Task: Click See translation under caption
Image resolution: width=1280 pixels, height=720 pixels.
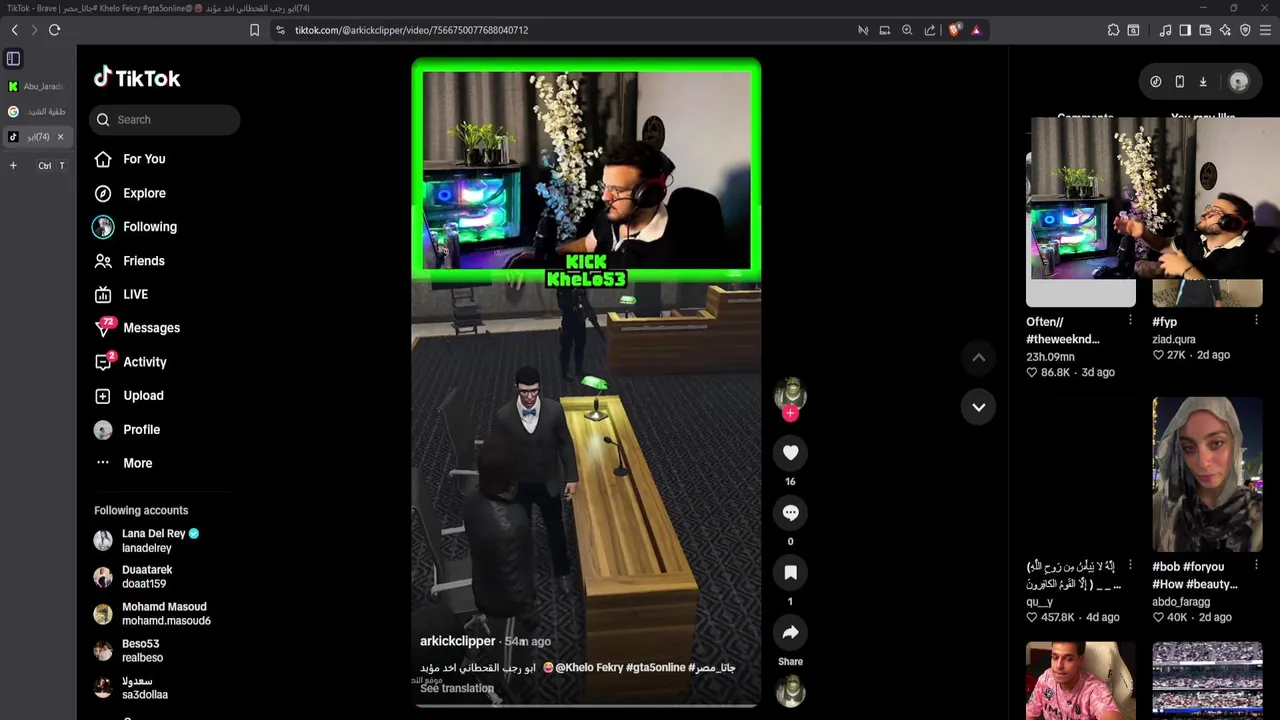Action: pyautogui.click(x=457, y=688)
